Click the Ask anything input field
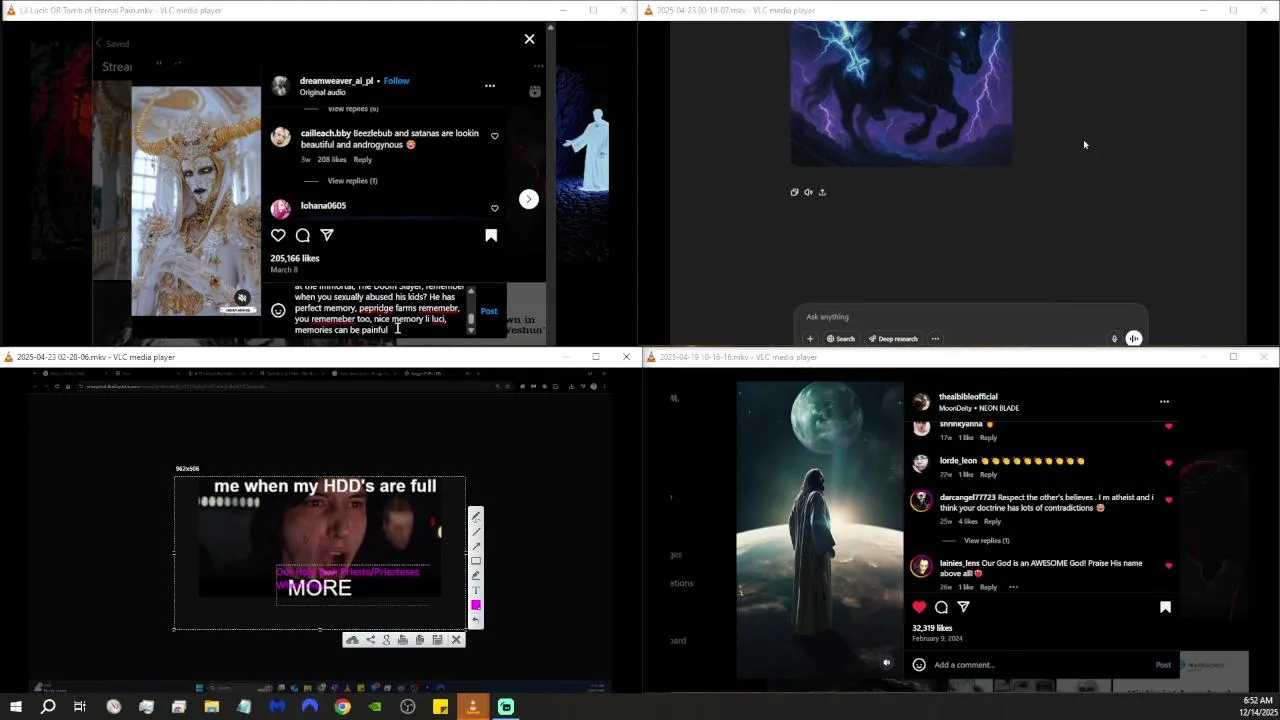1280x720 pixels. coord(970,317)
